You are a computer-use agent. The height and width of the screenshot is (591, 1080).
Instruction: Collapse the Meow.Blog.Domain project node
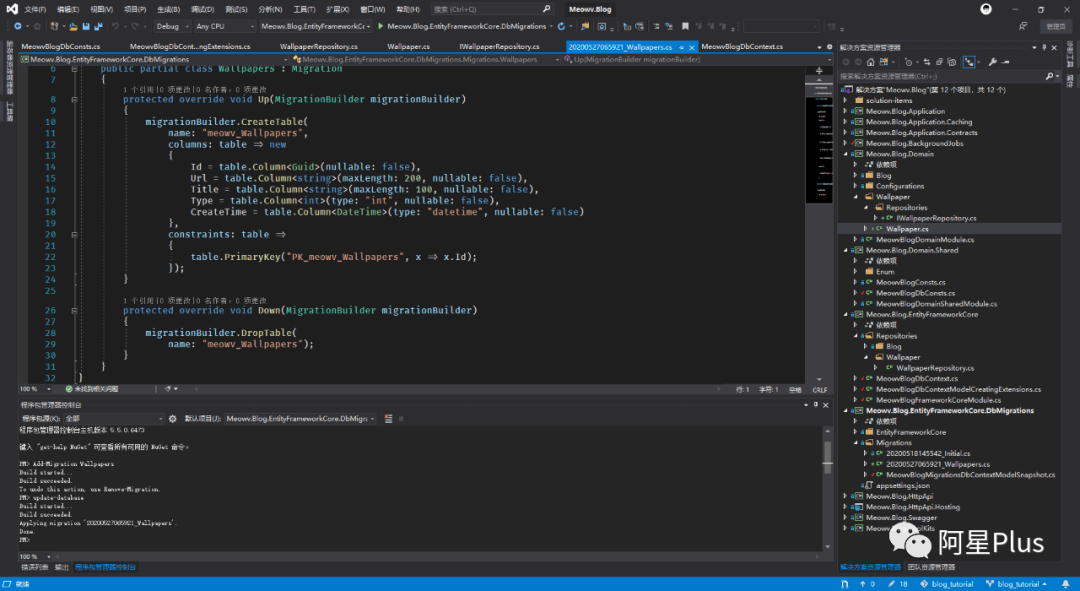[845, 154]
